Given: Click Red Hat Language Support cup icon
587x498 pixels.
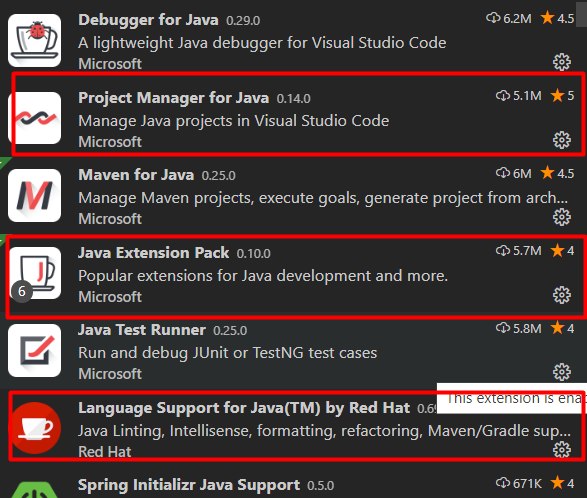Looking at the screenshot, I should 34,428.
